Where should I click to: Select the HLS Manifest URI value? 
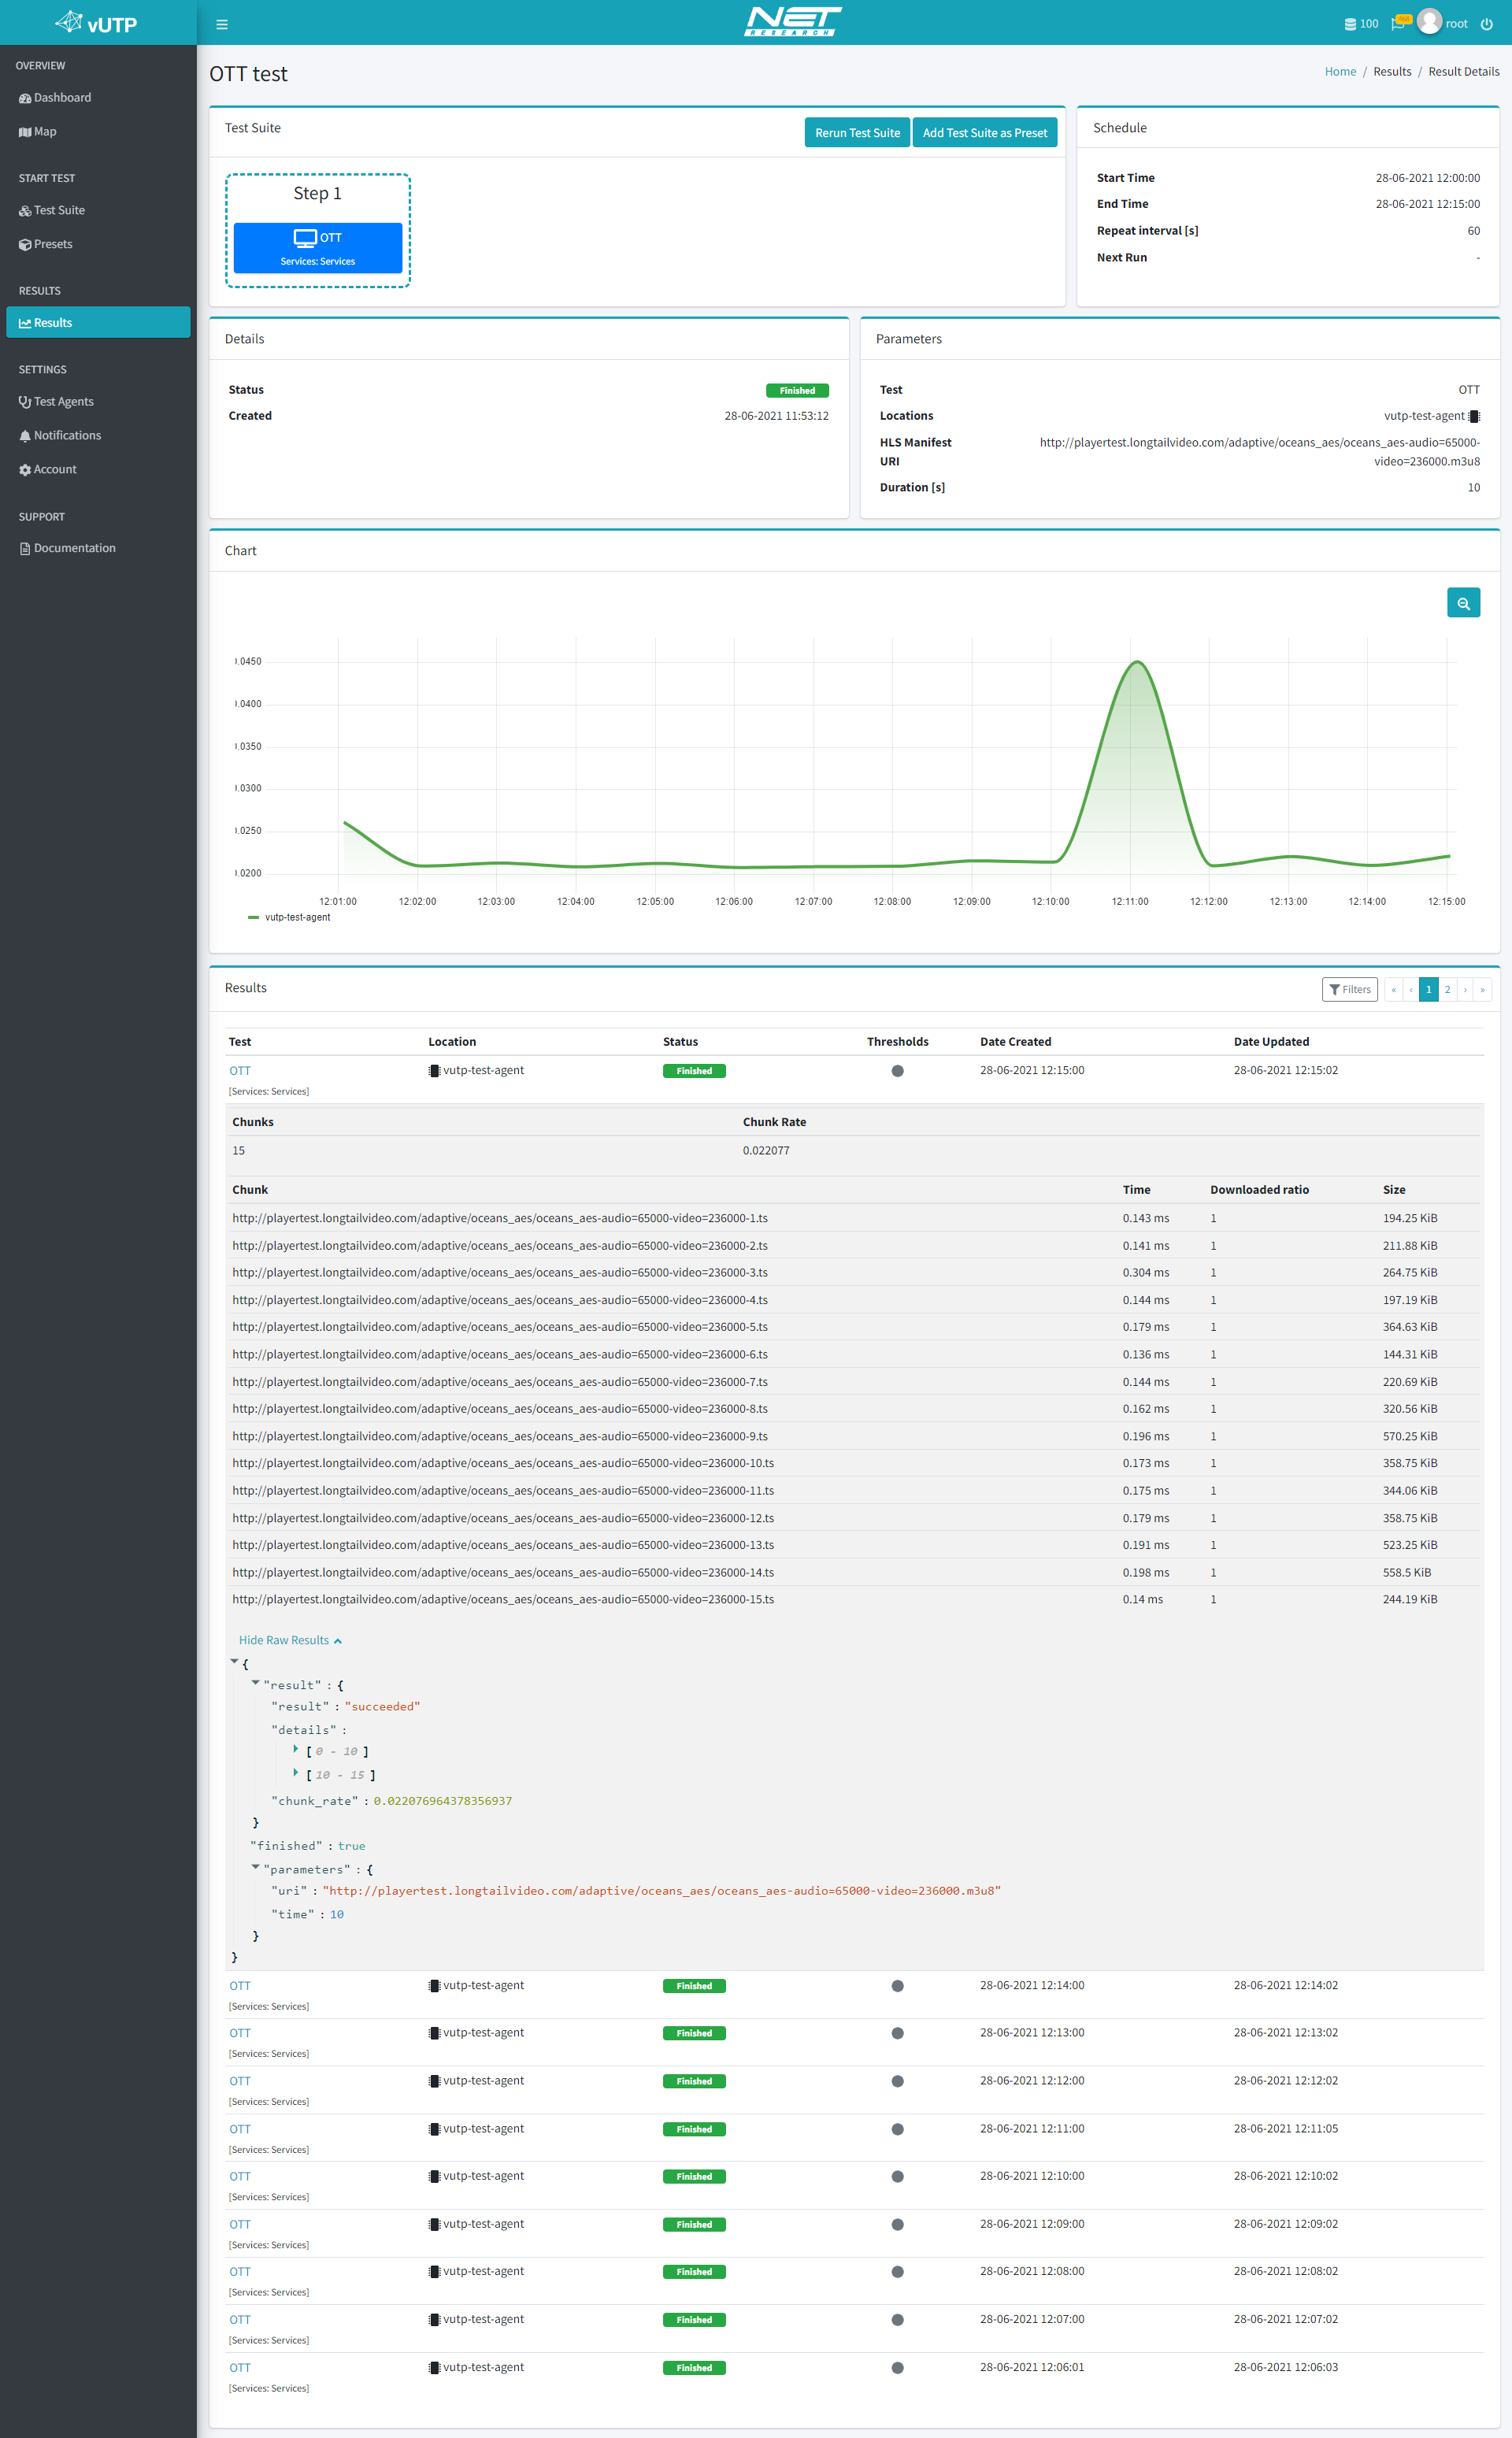pos(1260,451)
